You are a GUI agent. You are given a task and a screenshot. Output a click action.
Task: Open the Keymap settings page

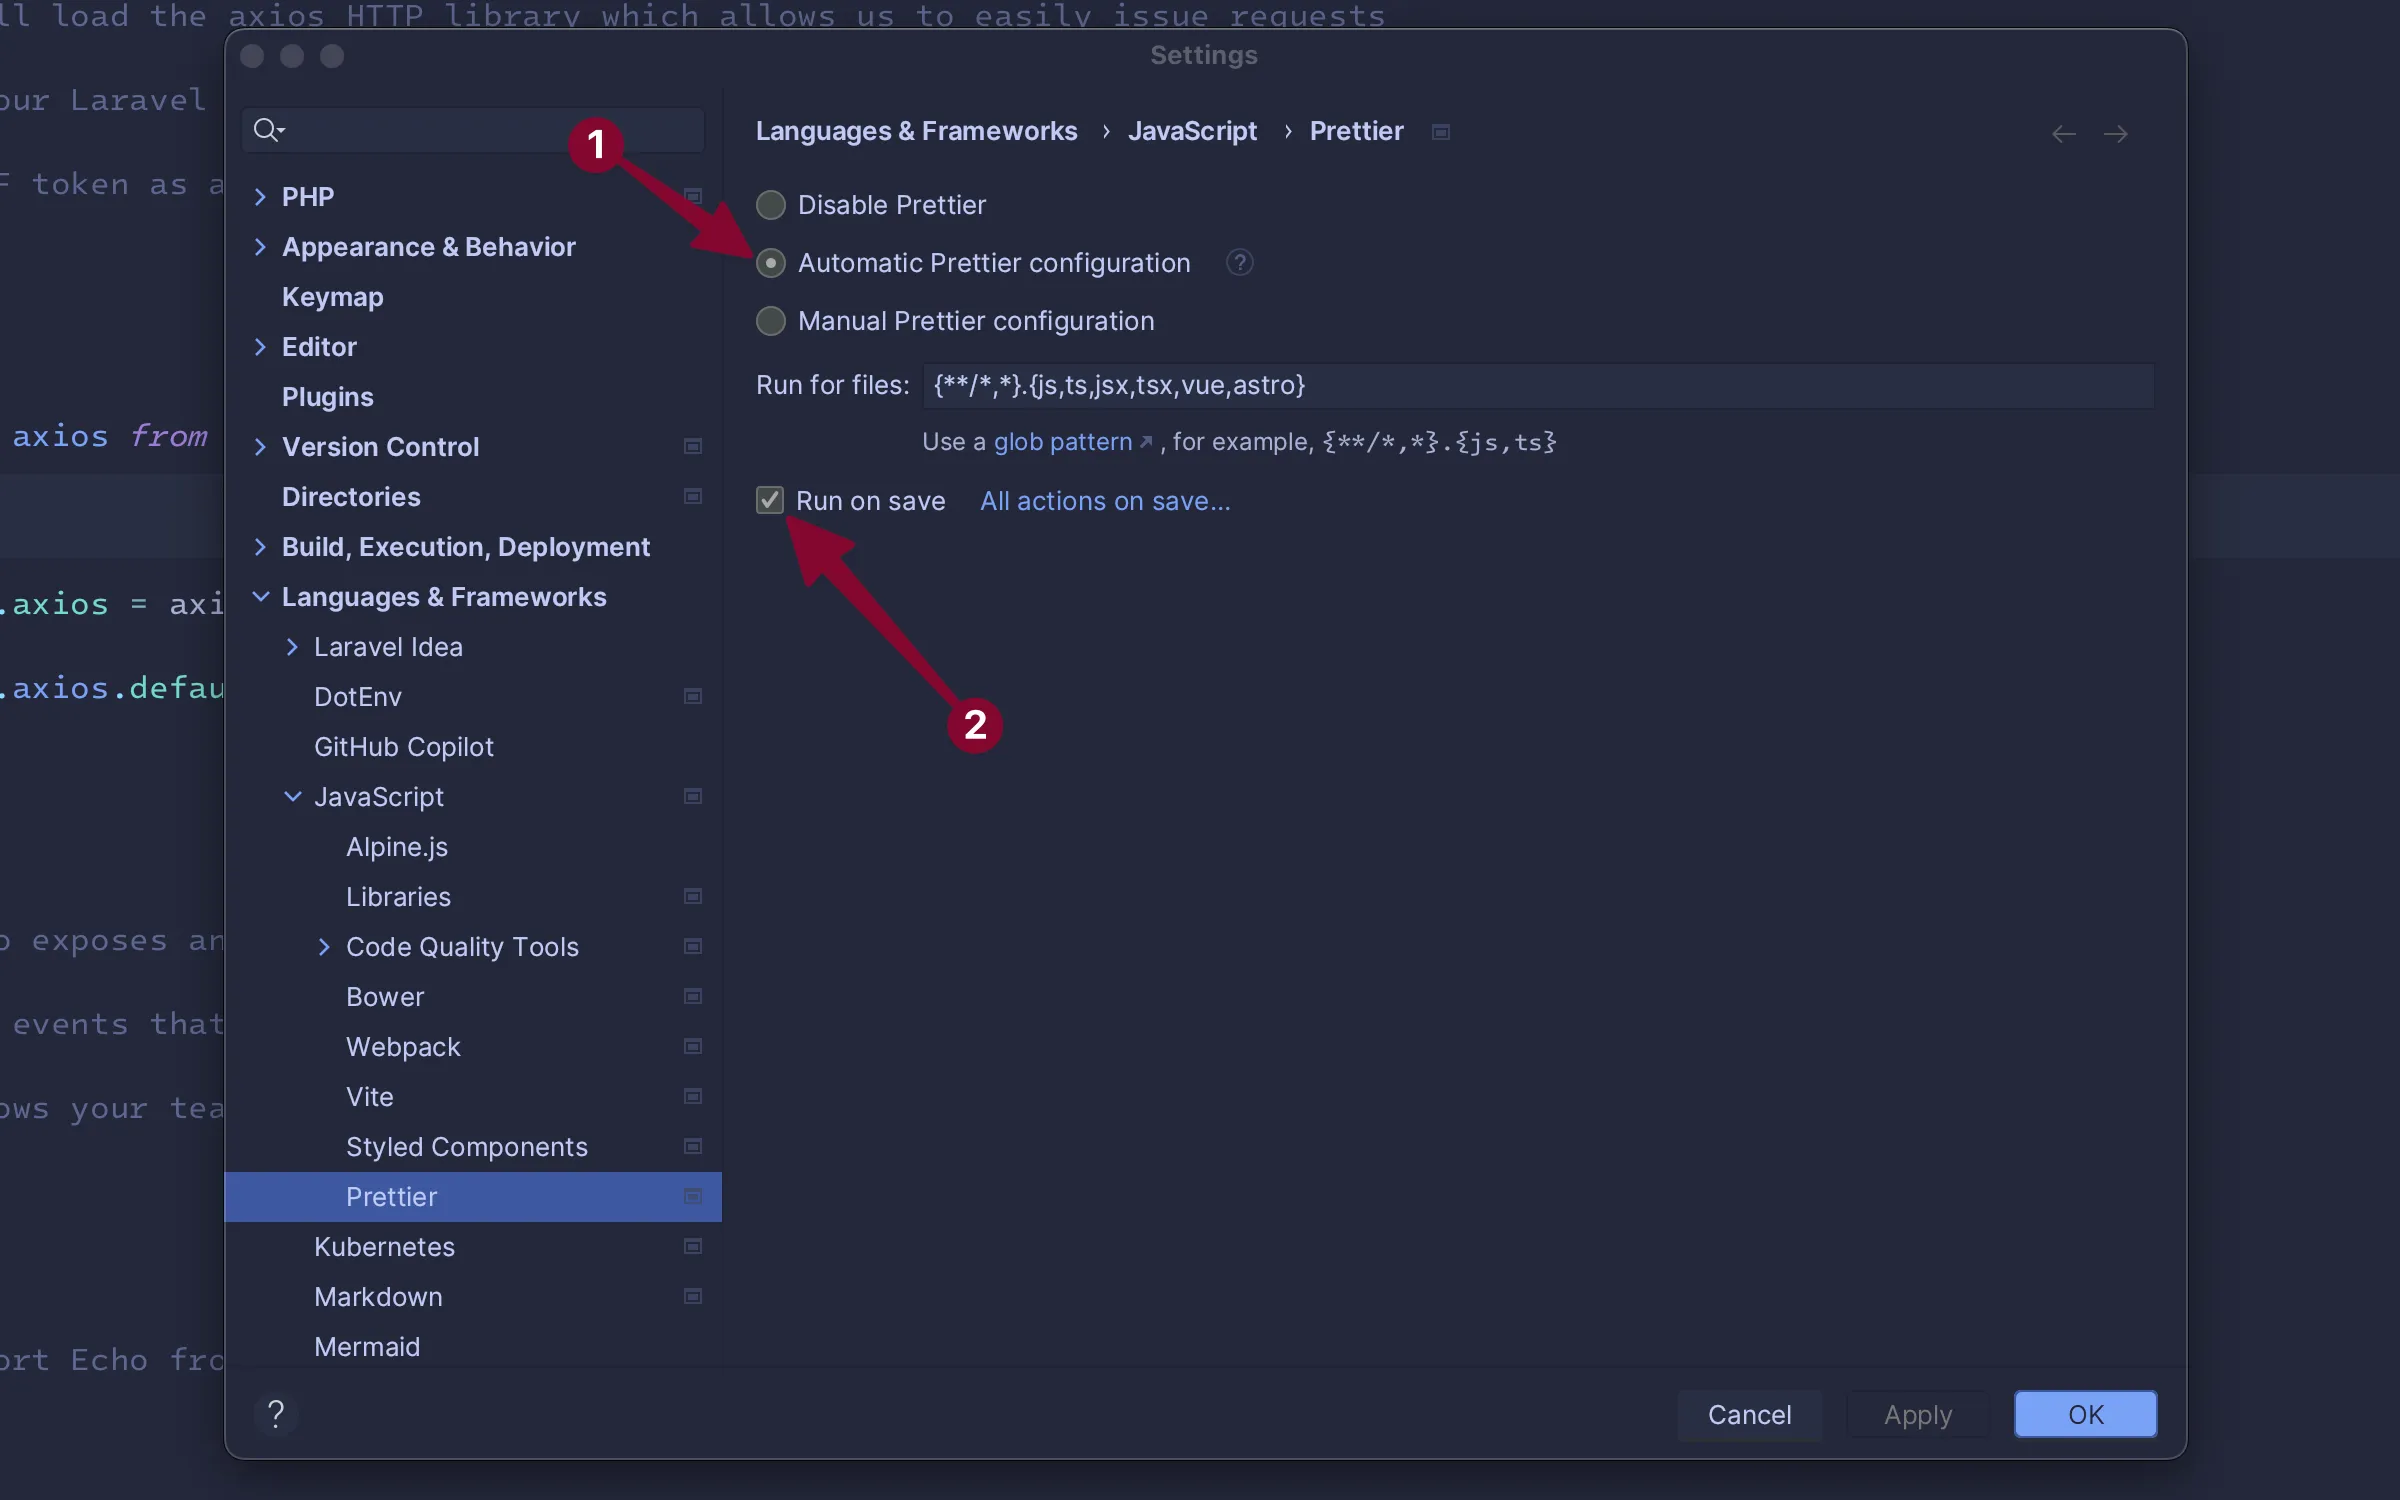[x=332, y=297]
